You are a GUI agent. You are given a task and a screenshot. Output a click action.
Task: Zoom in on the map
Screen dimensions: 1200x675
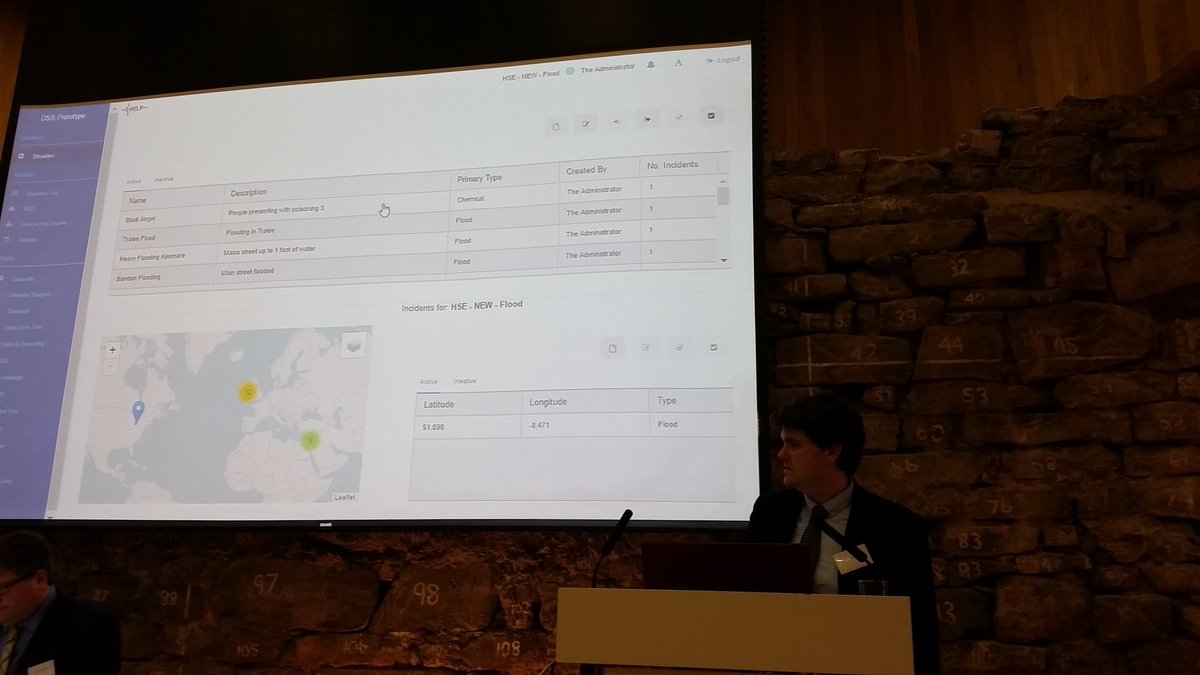click(113, 350)
